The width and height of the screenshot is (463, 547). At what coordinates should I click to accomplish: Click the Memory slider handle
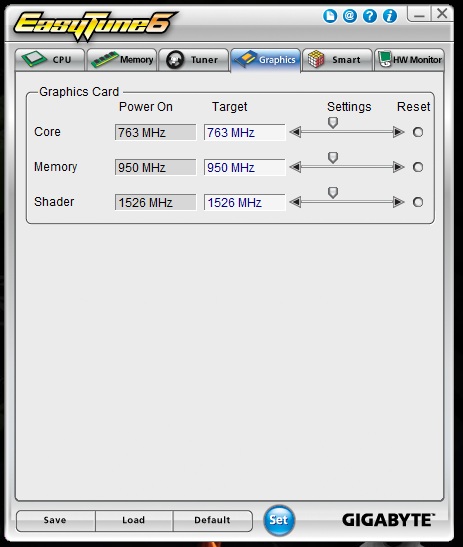tap(333, 157)
